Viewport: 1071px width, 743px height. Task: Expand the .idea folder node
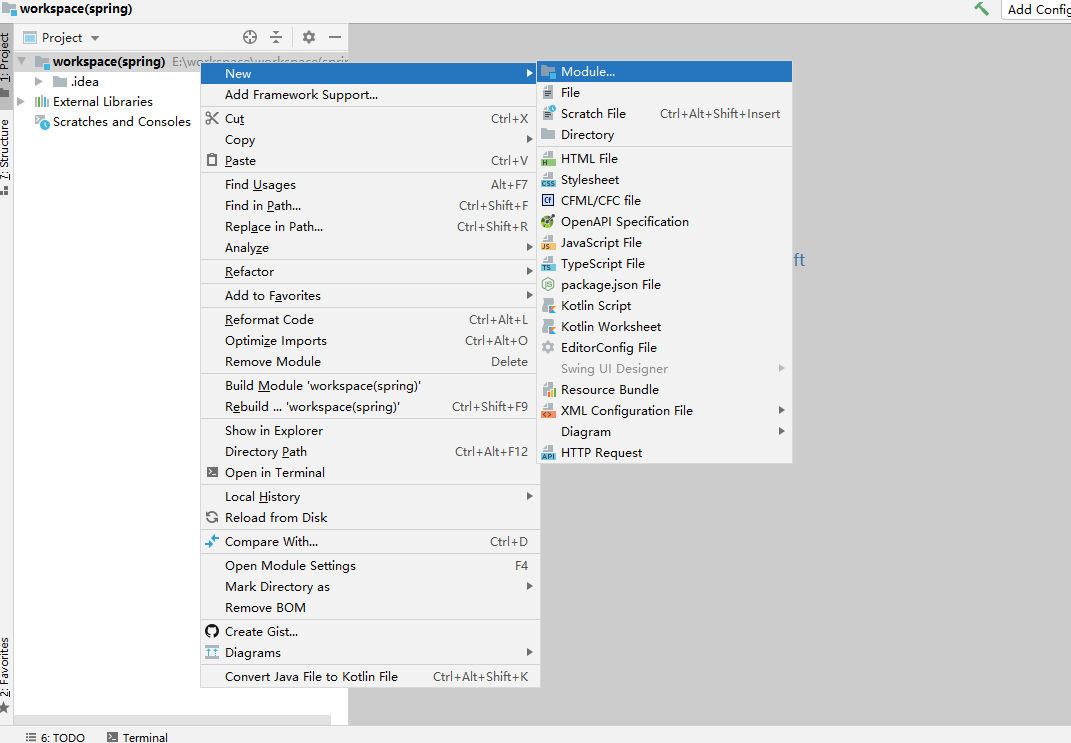(x=39, y=82)
